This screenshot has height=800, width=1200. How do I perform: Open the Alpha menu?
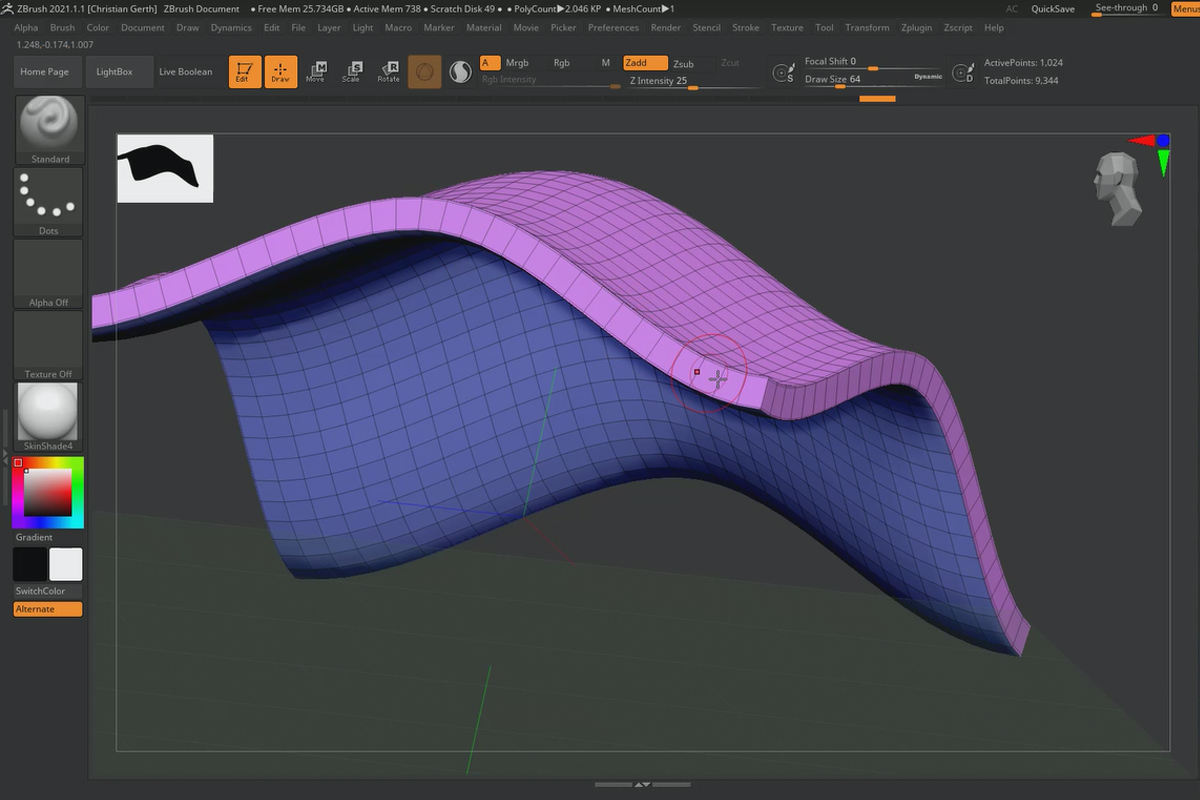pos(26,28)
